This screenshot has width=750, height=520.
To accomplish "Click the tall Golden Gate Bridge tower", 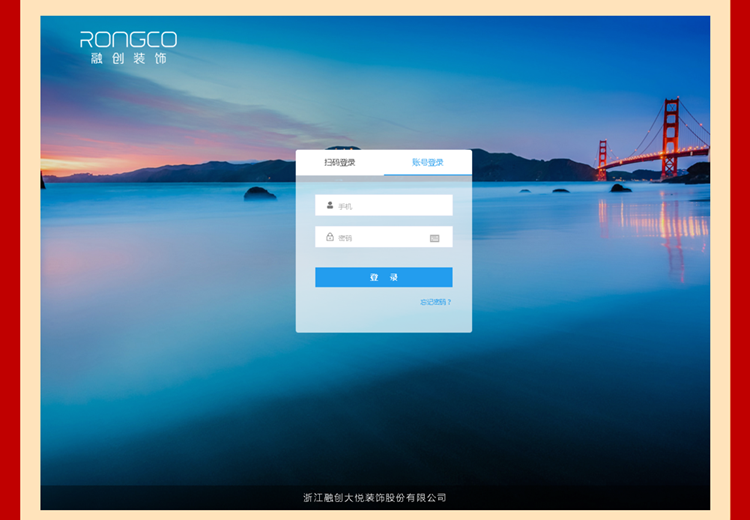I will pos(670,138).
